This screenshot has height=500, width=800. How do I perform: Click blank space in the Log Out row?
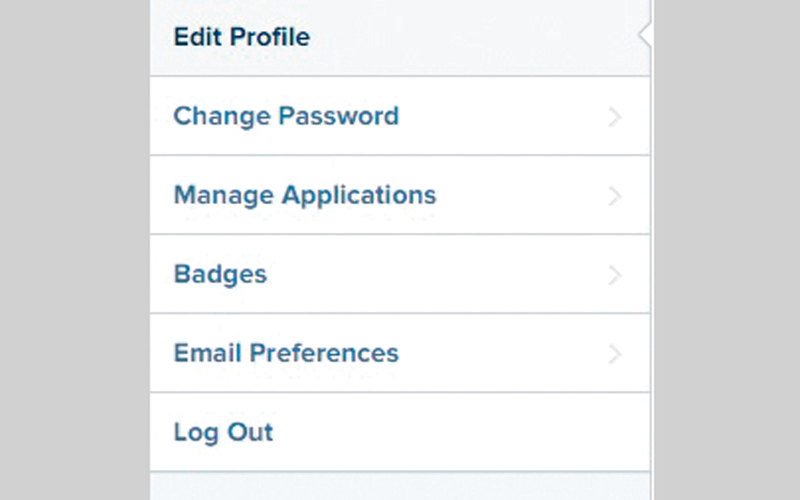pyautogui.click(x=450, y=432)
